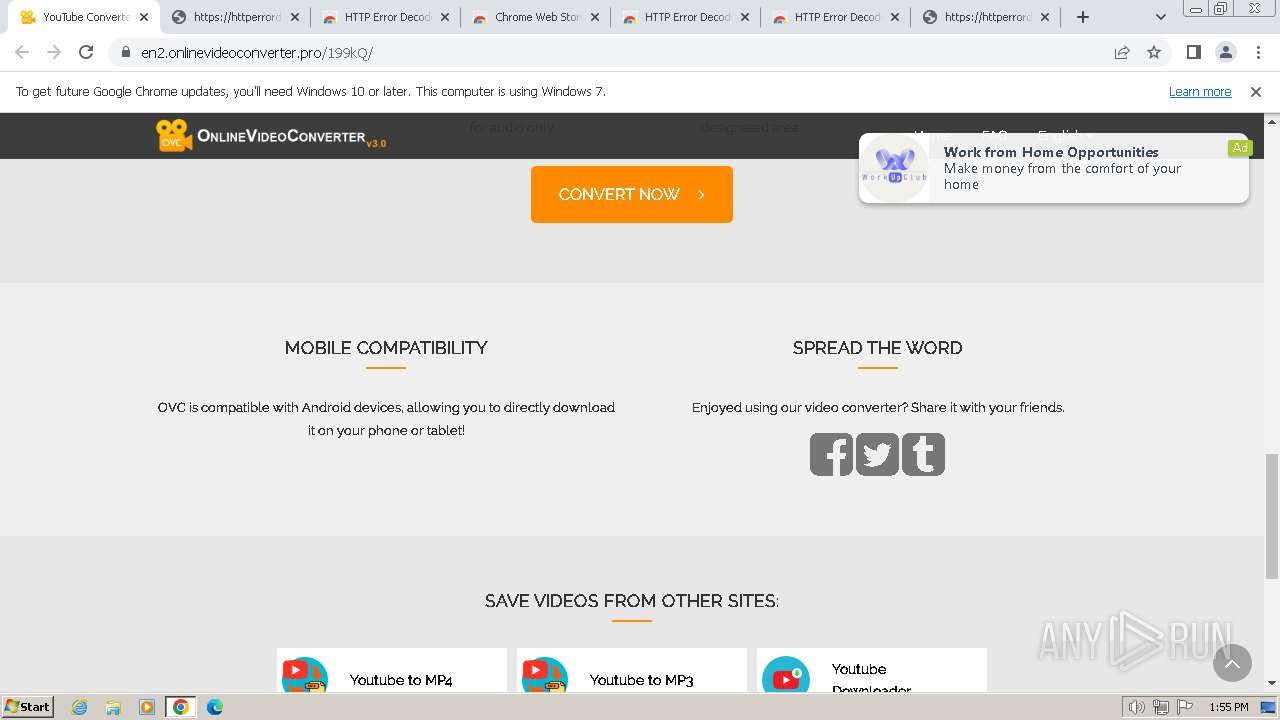The width and height of the screenshot is (1280, 720).
Task: Open the Chrome profile avatar
Action: click(x=1225, y=52)
